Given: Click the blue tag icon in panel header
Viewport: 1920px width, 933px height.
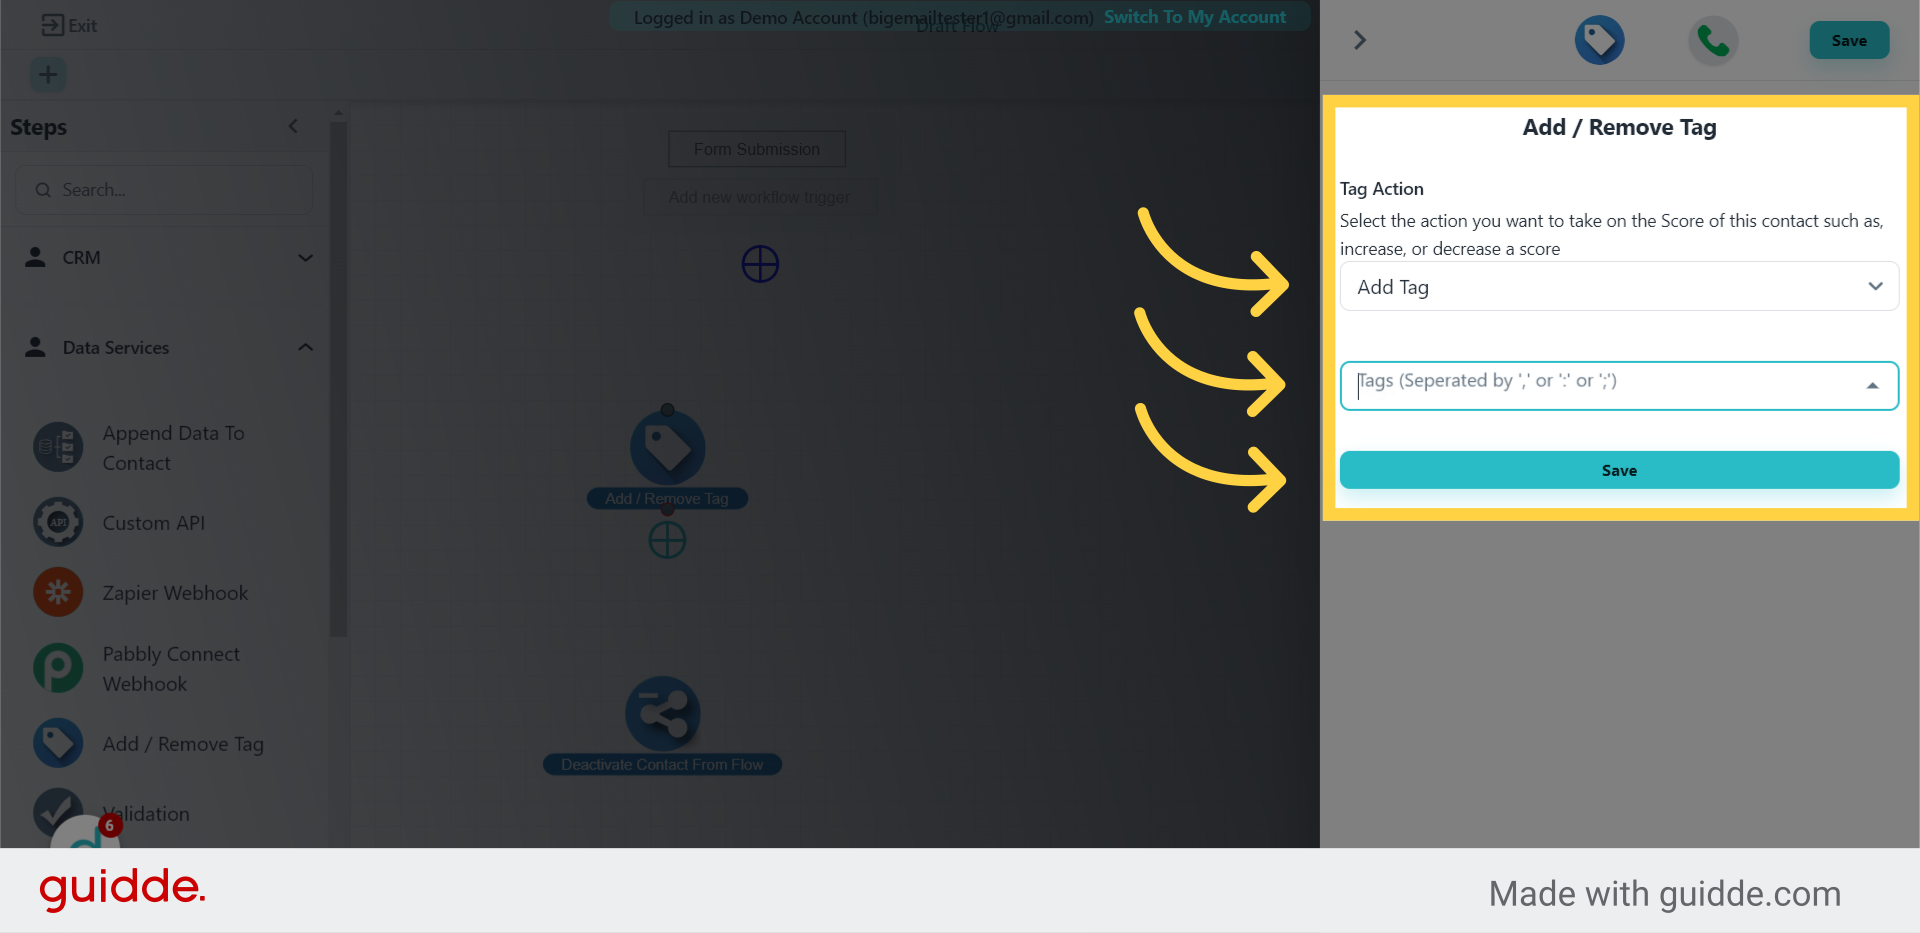Looking at the screenshot, I should pyautogui.click(x=1599, y=40).
